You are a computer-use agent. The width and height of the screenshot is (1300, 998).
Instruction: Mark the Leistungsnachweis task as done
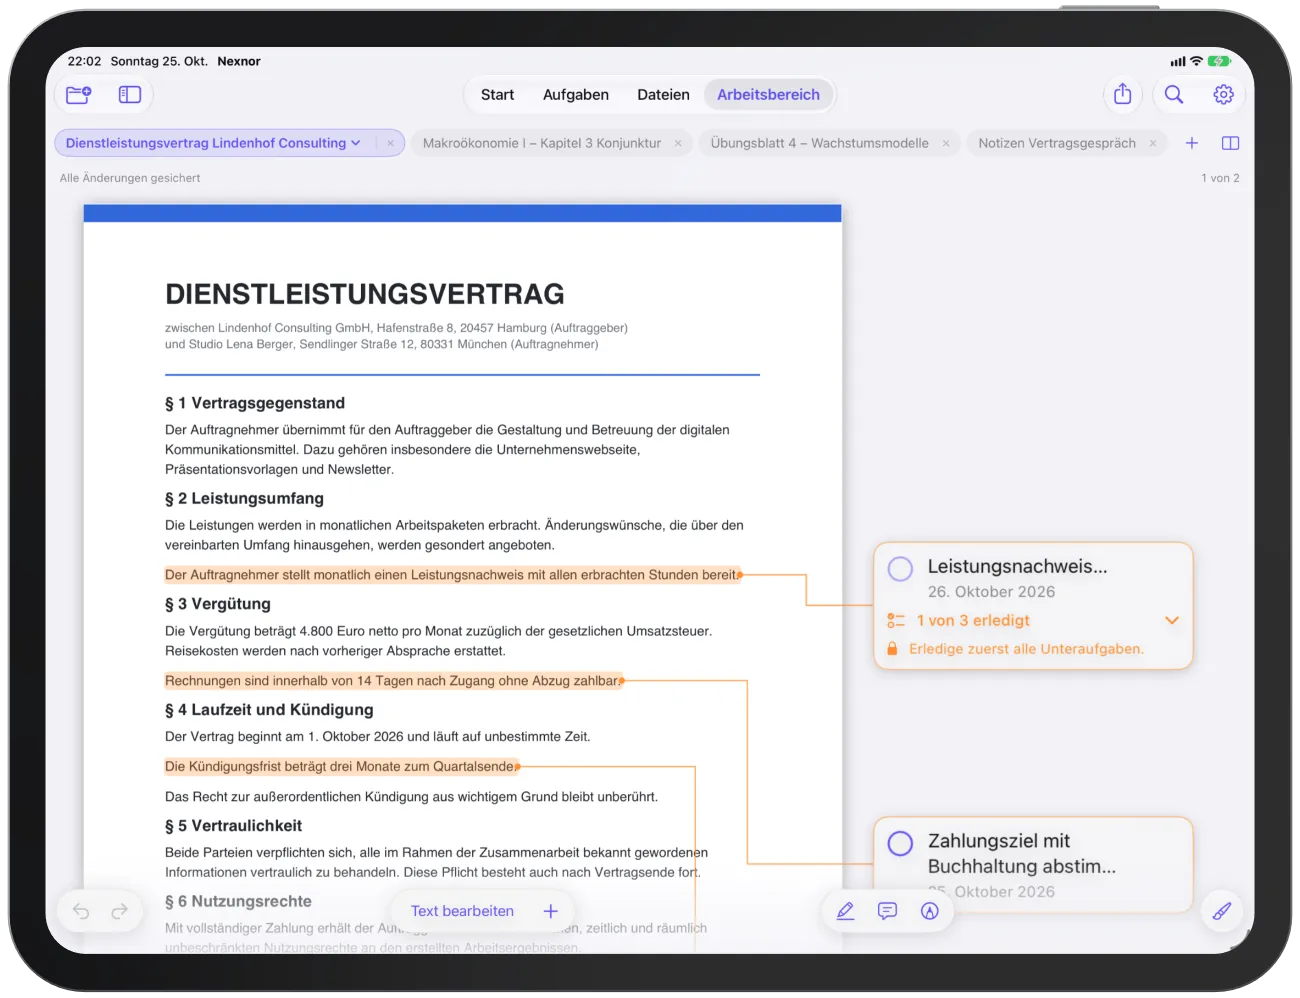(x=900, y=569)
